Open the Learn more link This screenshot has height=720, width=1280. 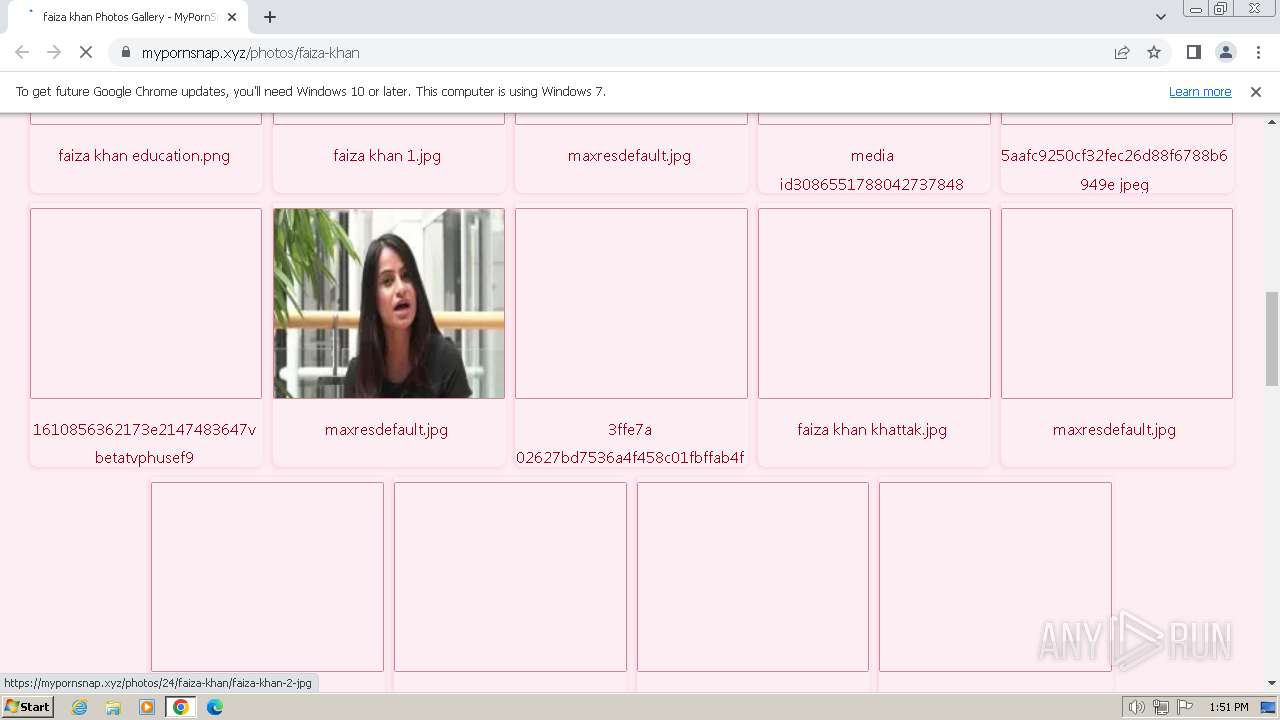[x=1200, y=91]
